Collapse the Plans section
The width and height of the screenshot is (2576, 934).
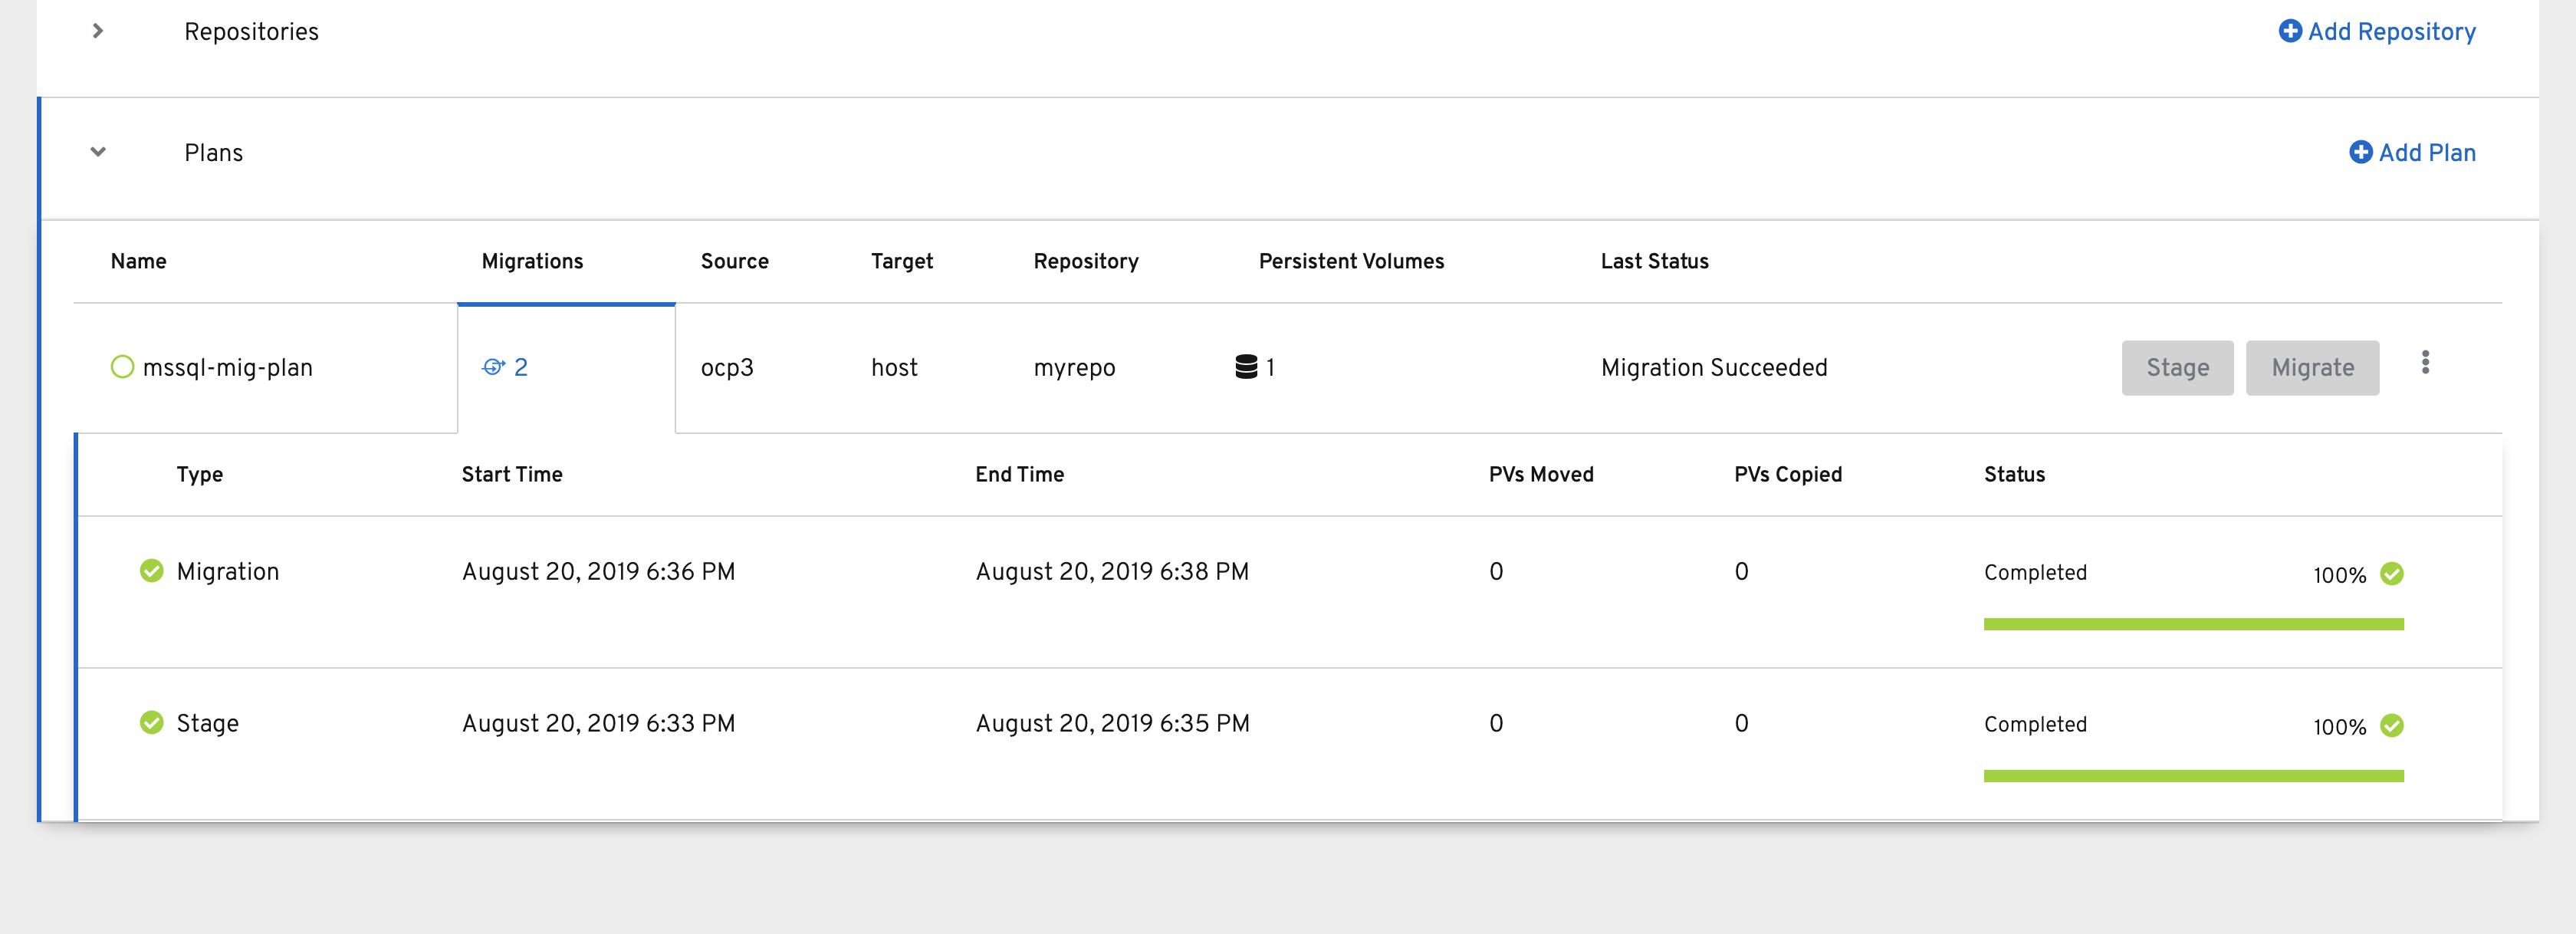(x=97, y=152)
